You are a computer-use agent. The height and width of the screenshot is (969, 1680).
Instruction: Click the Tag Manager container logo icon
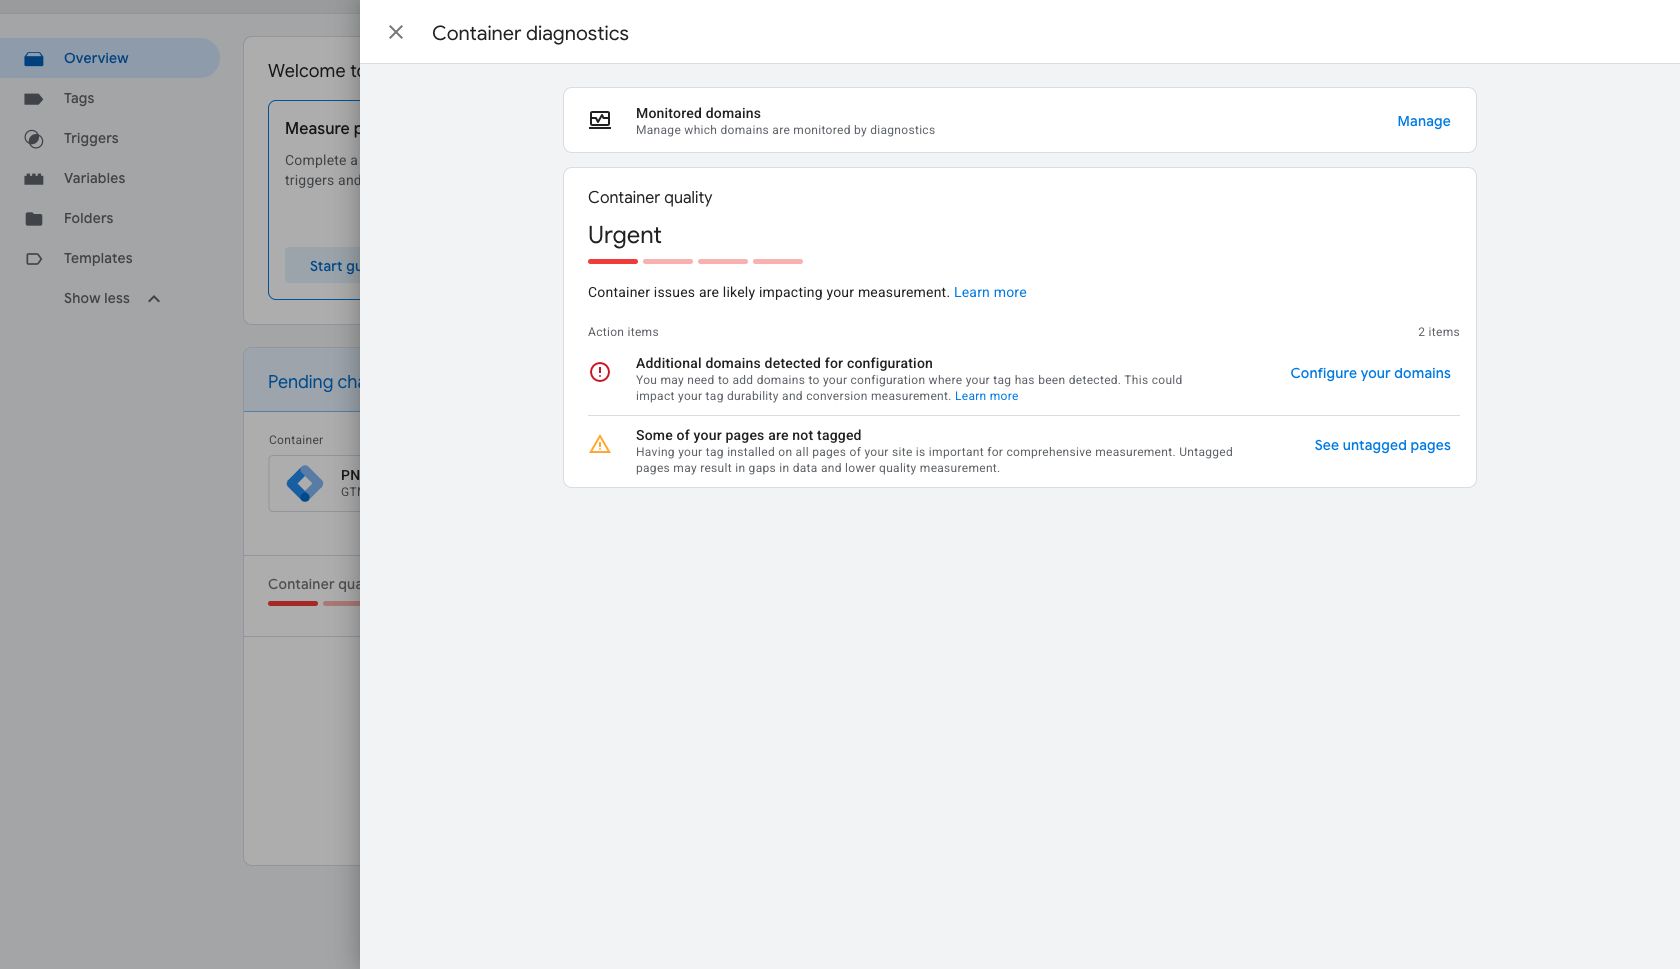(305, 484)
